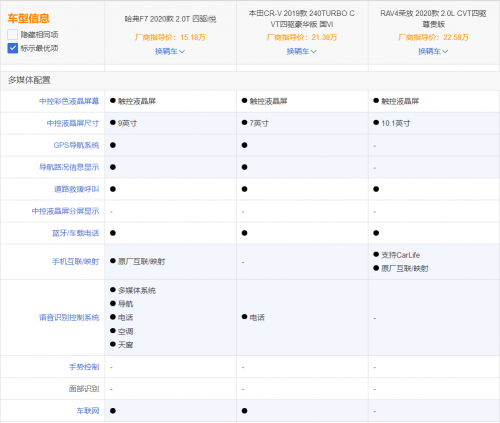The image size is (500, 423).
Task: Click the 道路救援呼叫 link
Action: click(76, 189)
